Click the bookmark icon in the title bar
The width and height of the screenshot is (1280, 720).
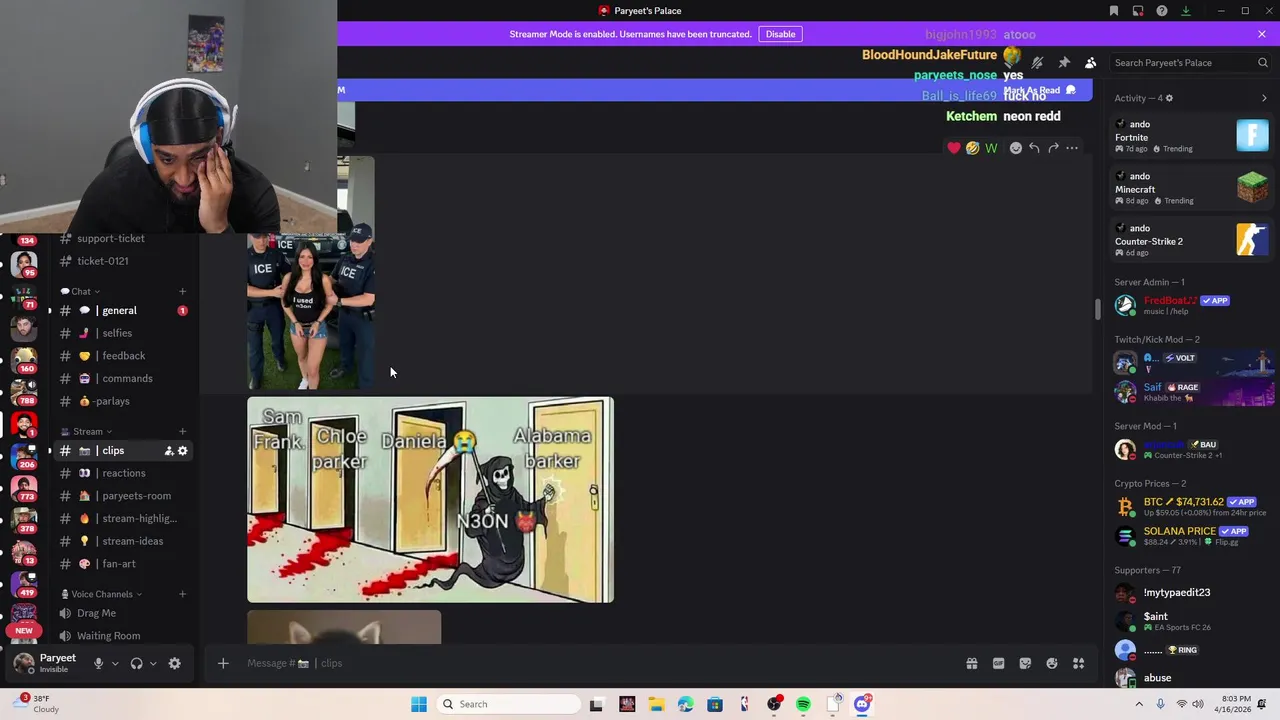[1114, 11]
